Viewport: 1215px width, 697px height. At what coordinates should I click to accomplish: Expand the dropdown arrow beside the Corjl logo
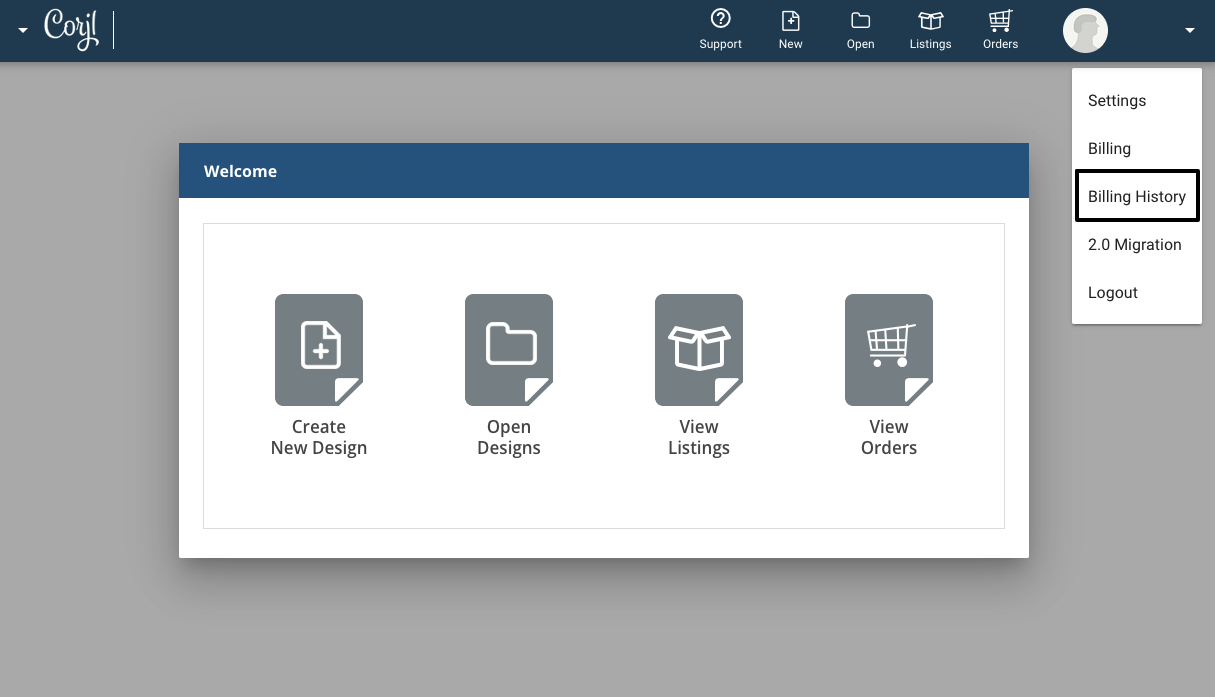point(23,31)
